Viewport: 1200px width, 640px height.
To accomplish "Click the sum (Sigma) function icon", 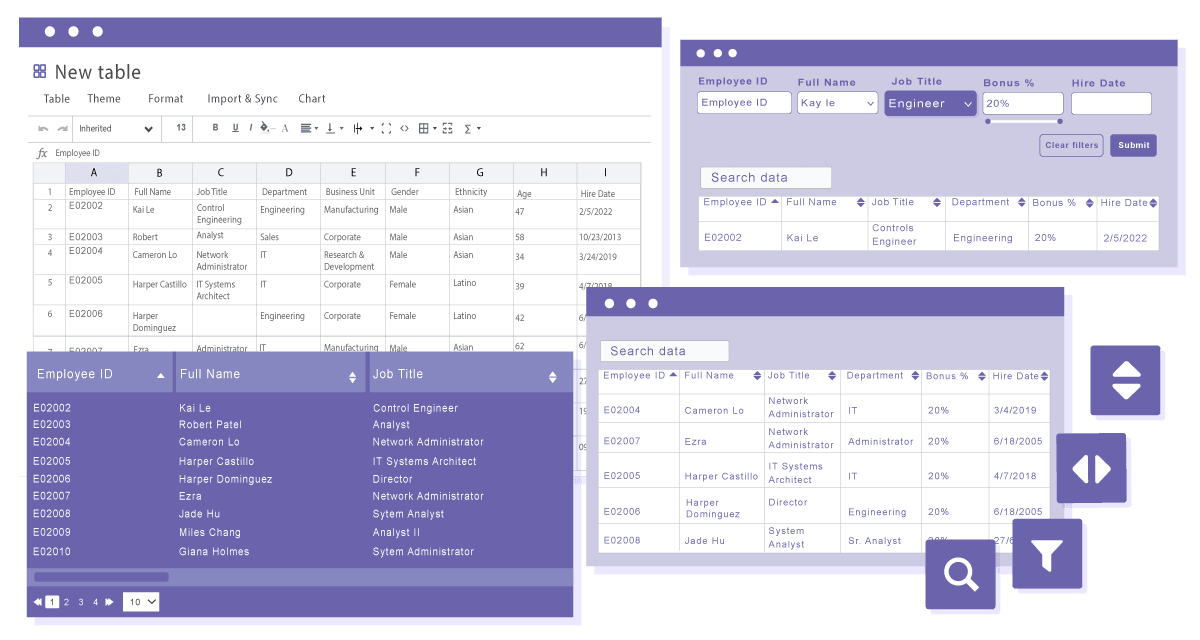I will (468, 128).
